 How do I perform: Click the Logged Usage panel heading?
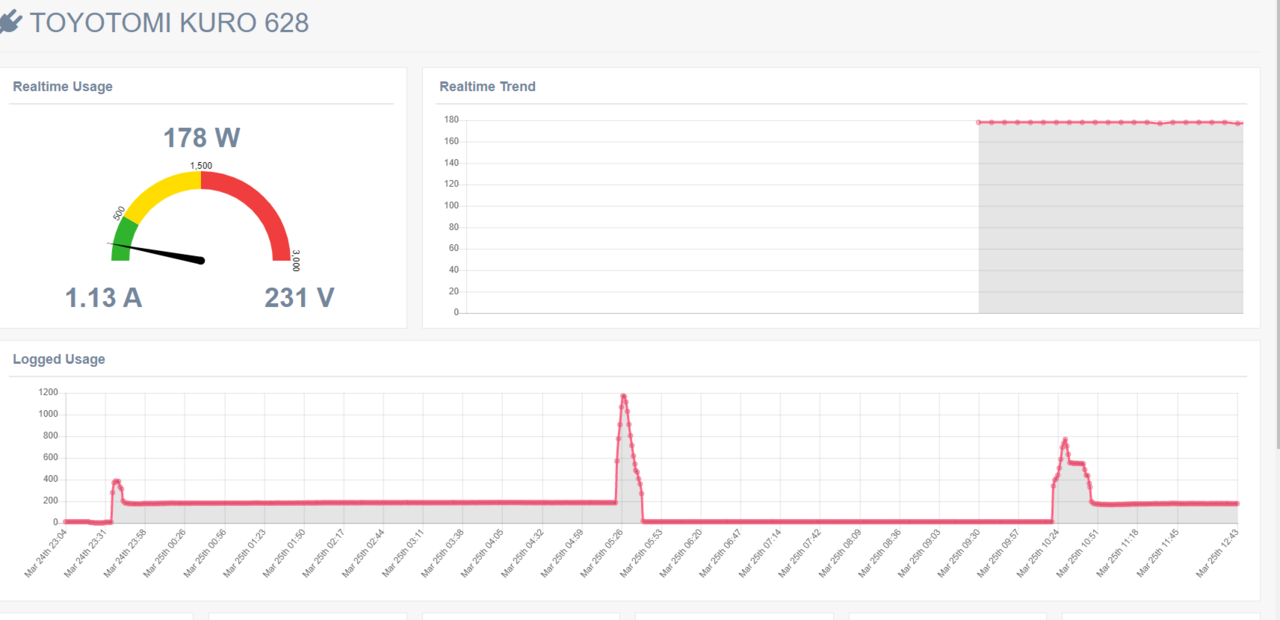(x=59, y=359)
